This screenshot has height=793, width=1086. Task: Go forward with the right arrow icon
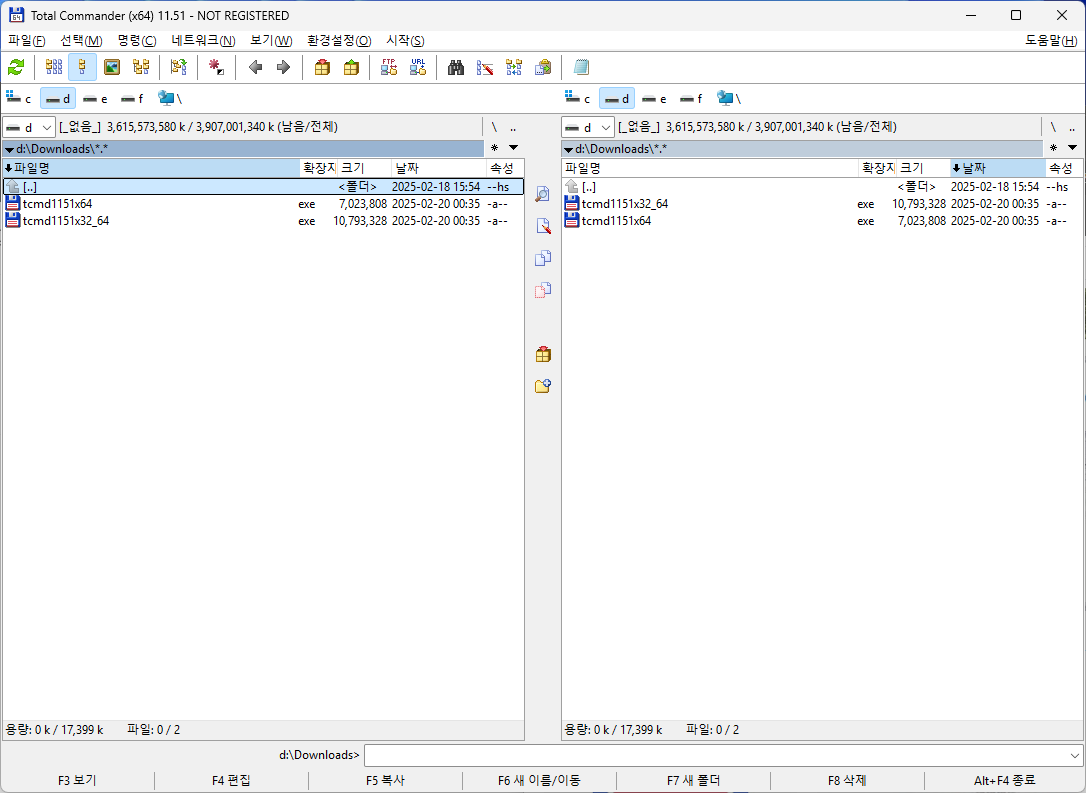[x=283, y=67]
